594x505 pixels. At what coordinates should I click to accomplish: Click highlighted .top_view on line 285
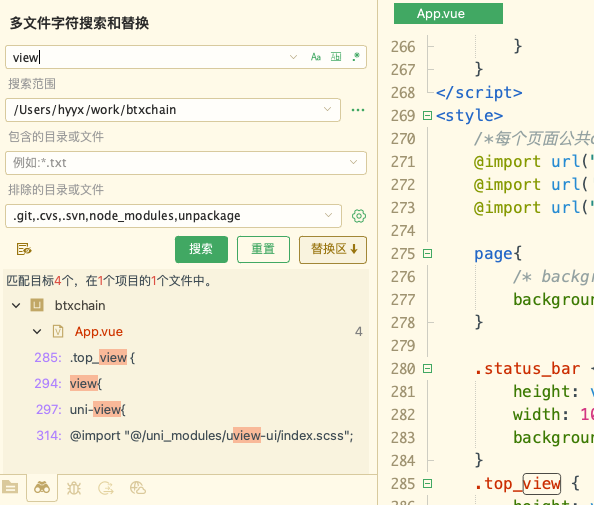517,484
